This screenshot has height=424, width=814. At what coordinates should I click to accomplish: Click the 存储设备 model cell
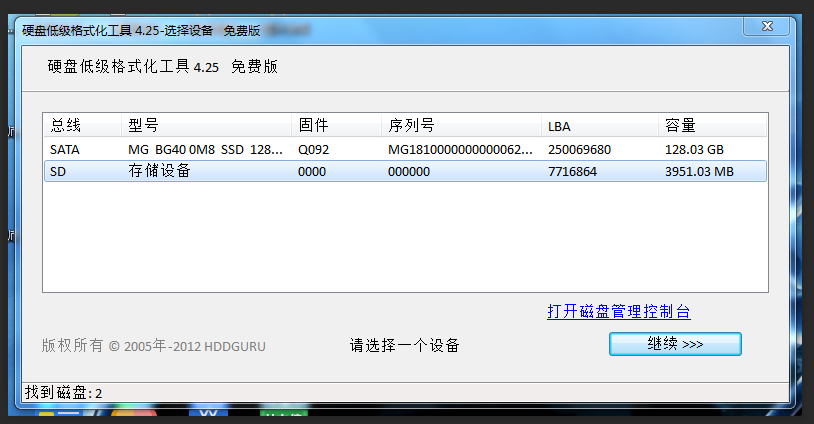[159, 171]
